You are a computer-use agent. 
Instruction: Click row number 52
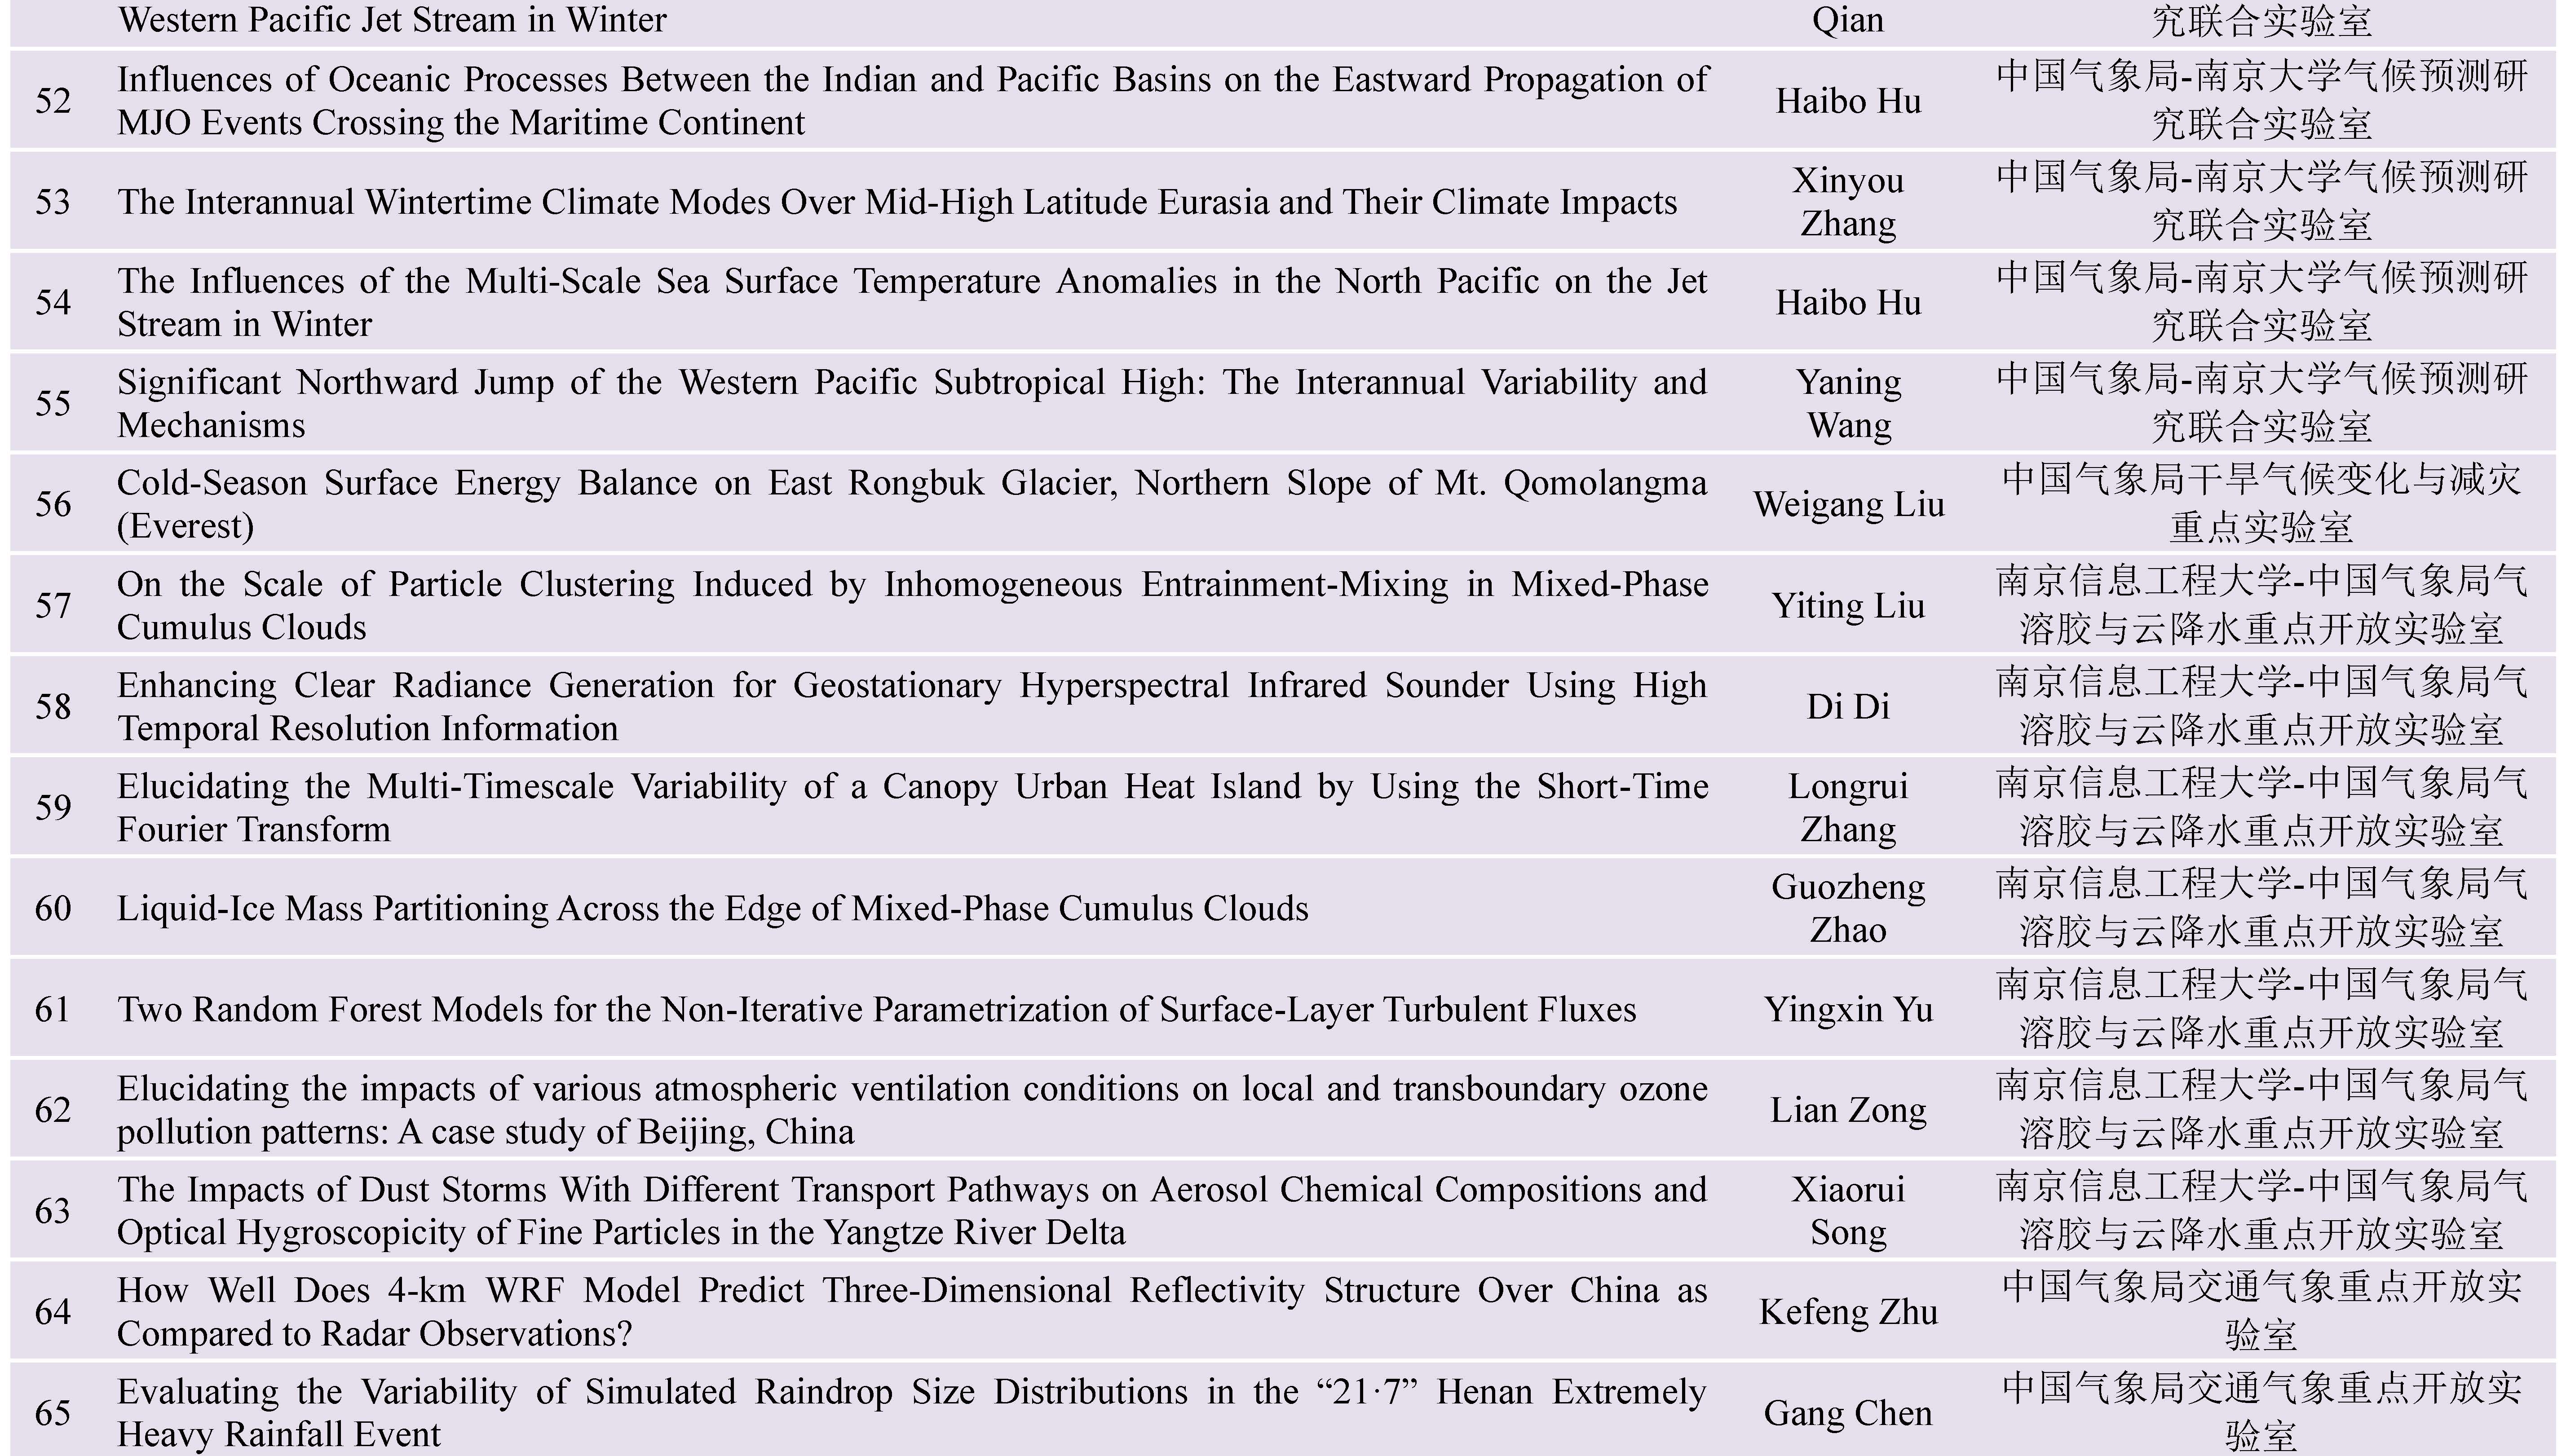coord(53,101)
